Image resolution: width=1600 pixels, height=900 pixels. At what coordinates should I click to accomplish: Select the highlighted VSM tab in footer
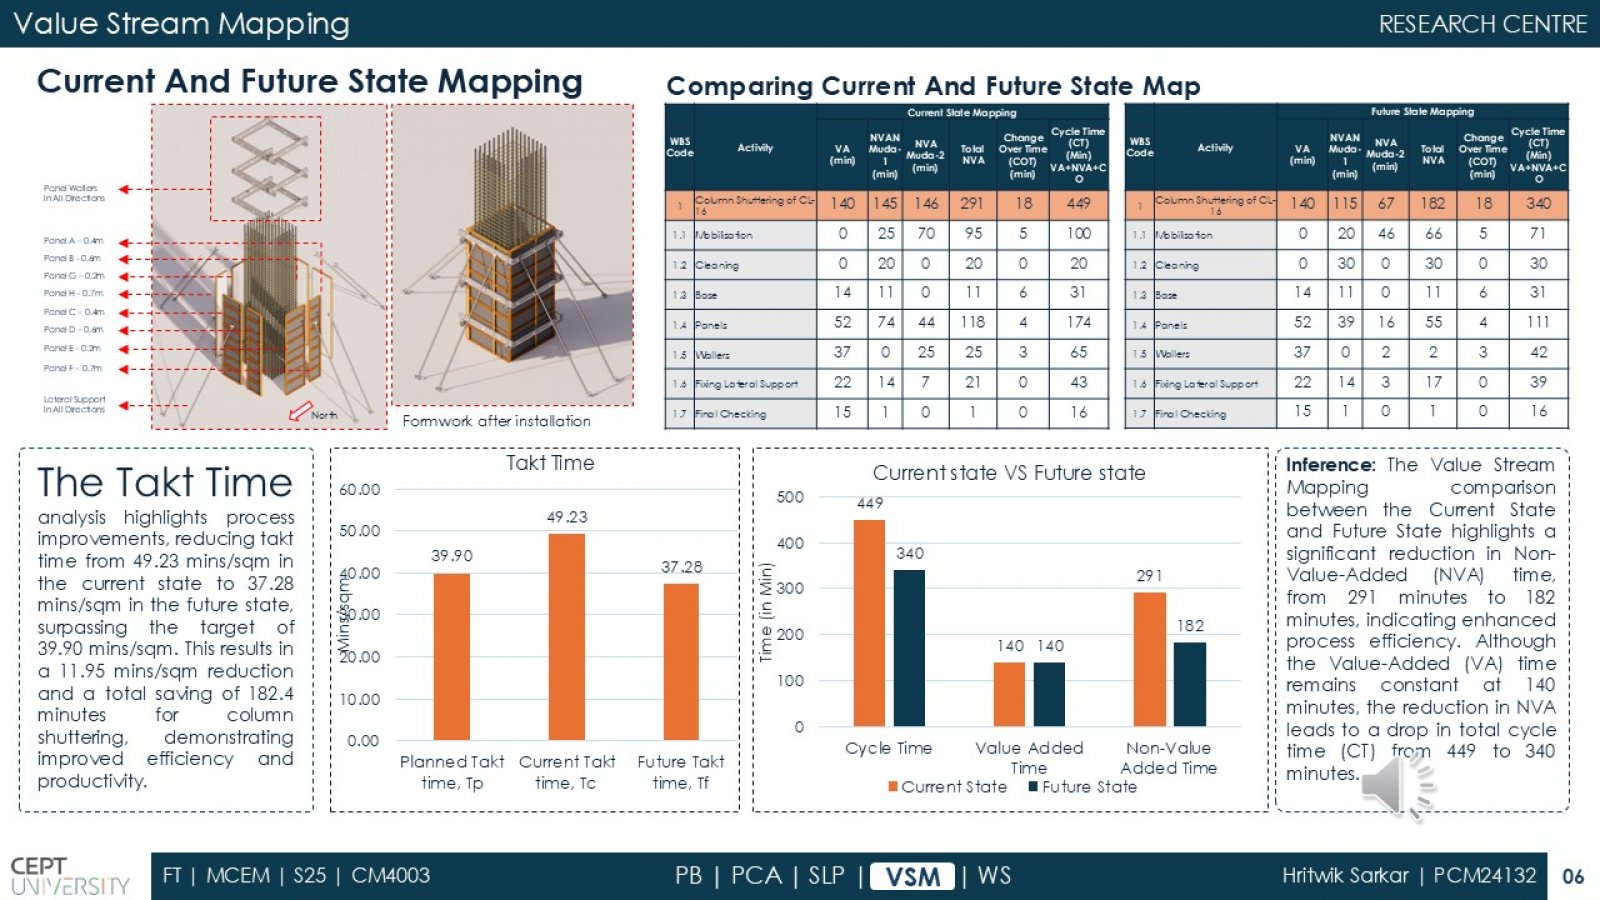pyautogui.click(x=912, y=876)
